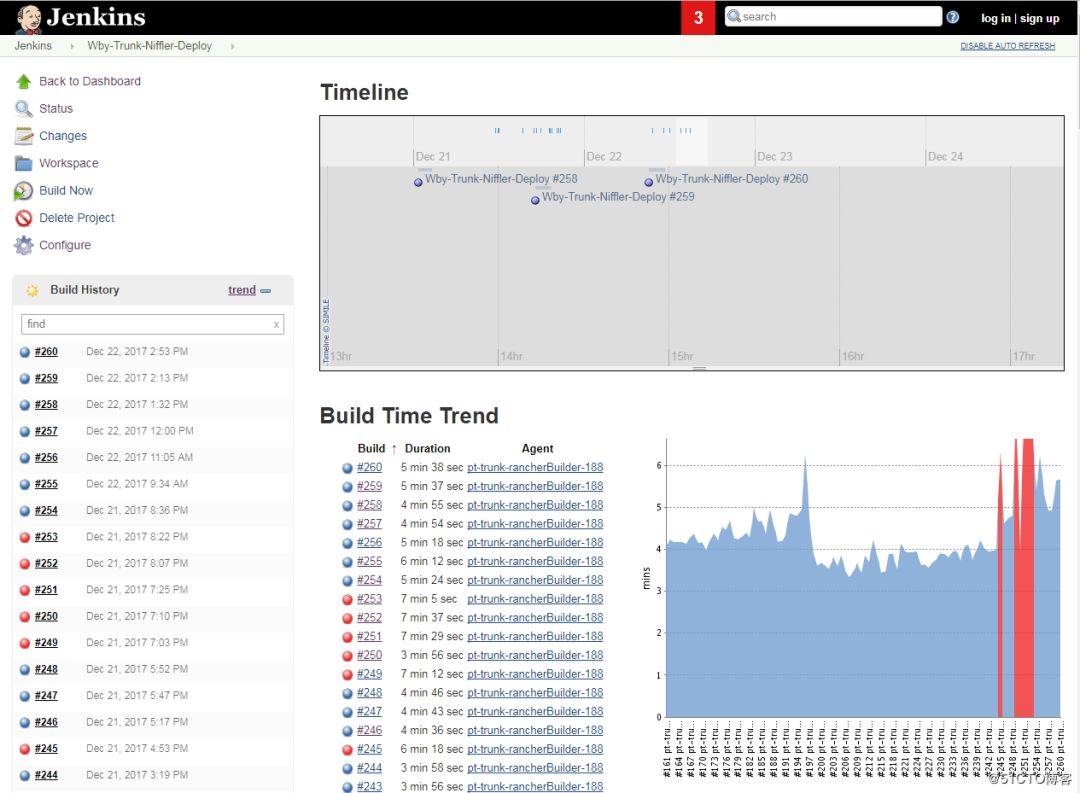Click the search help question mark icon
Viewport: 1080px width, 793px height.
[x=953, y=17]
